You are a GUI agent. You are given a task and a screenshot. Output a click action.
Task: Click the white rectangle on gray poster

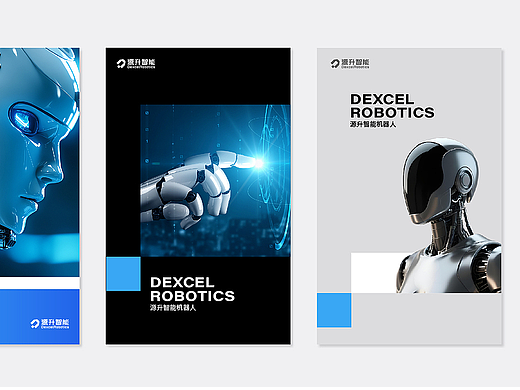pos(374,273)
